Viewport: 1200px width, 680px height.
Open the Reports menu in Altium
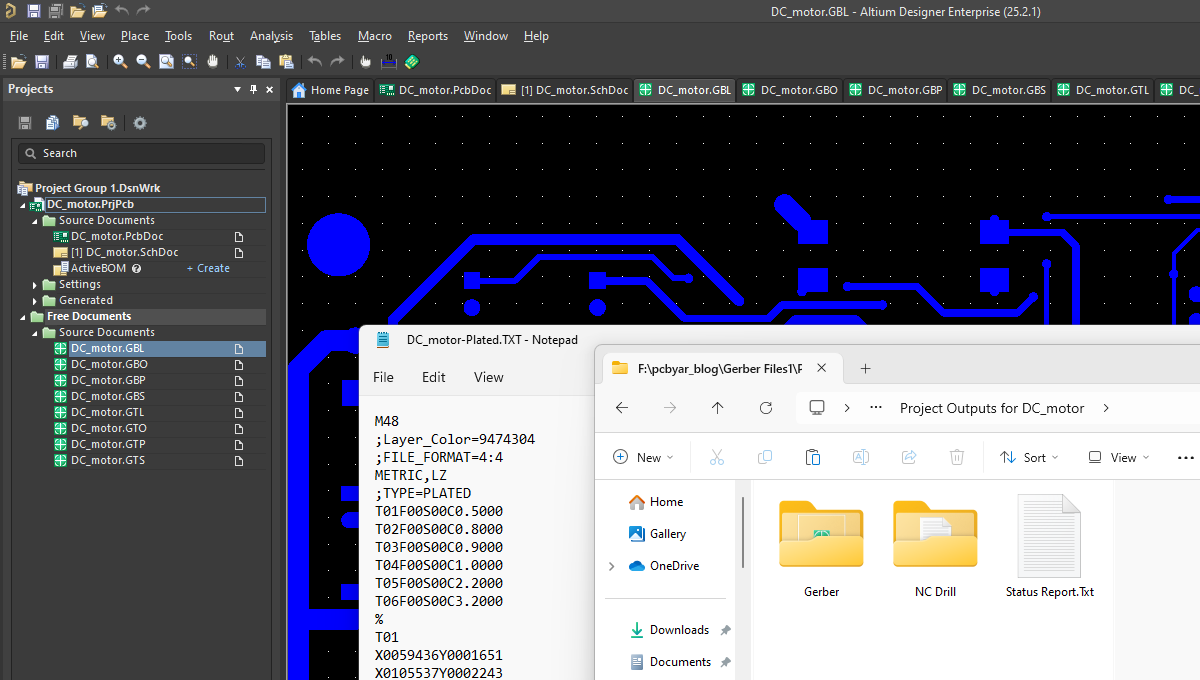point(428,36)
